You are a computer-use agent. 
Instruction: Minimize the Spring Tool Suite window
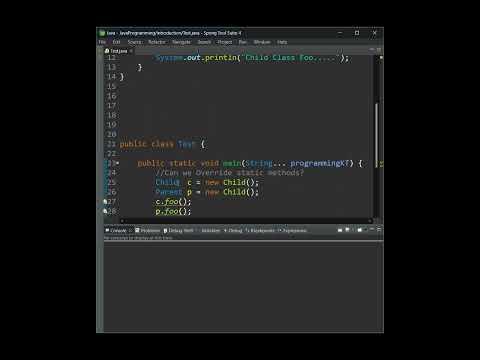(340, 33)
